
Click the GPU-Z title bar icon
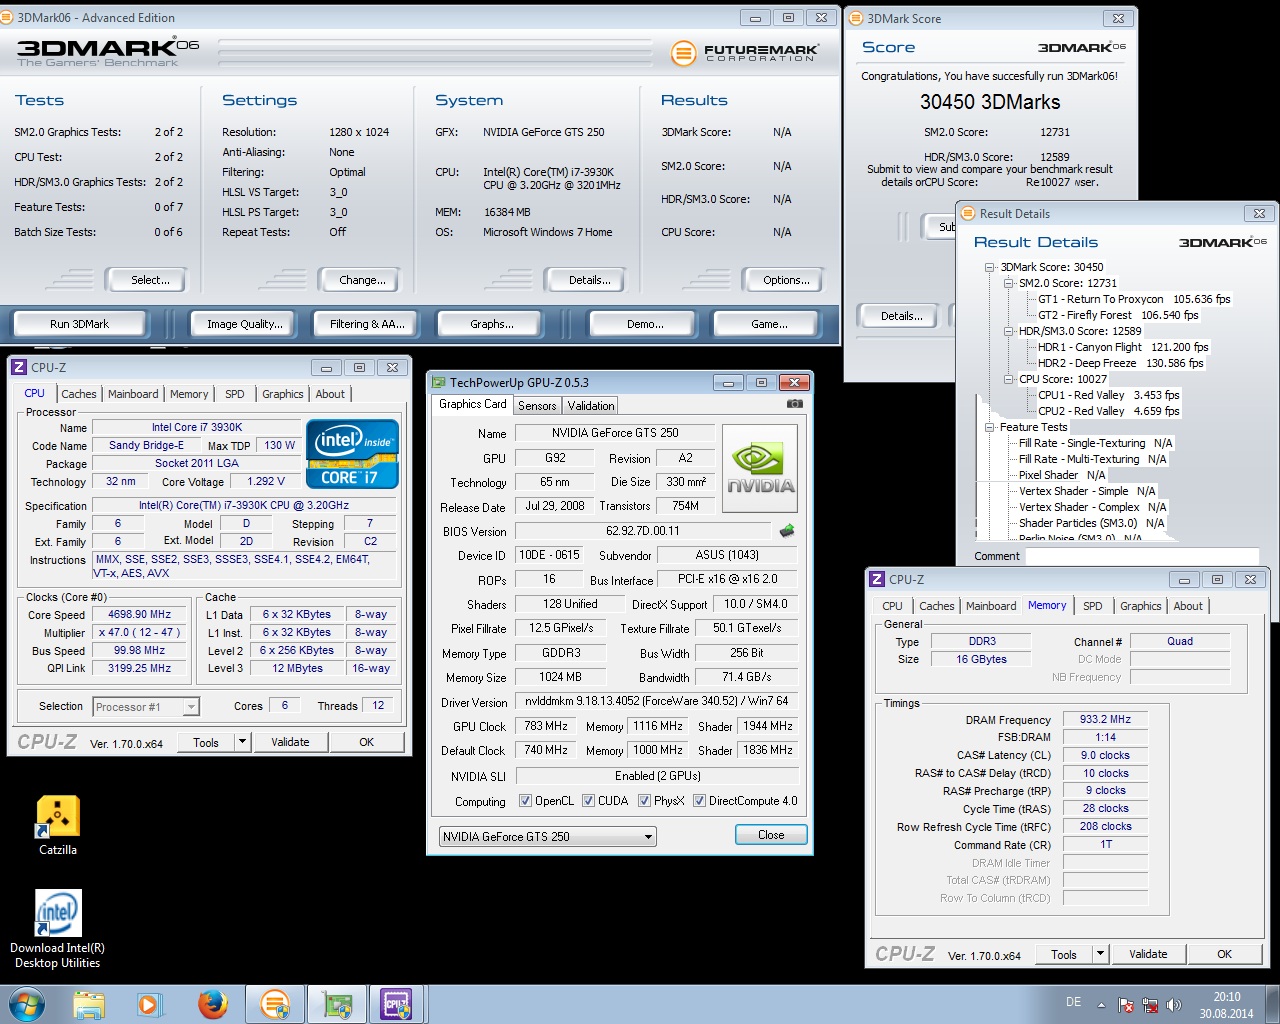tap(438, 382)
